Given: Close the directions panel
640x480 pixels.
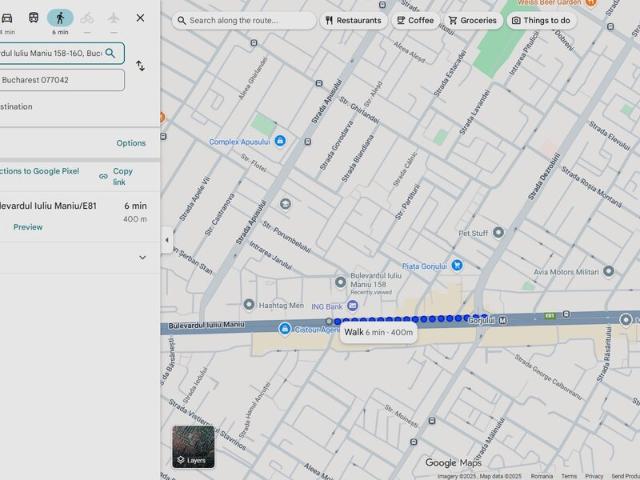Looking at the screenshot, I should click(140, 18).
